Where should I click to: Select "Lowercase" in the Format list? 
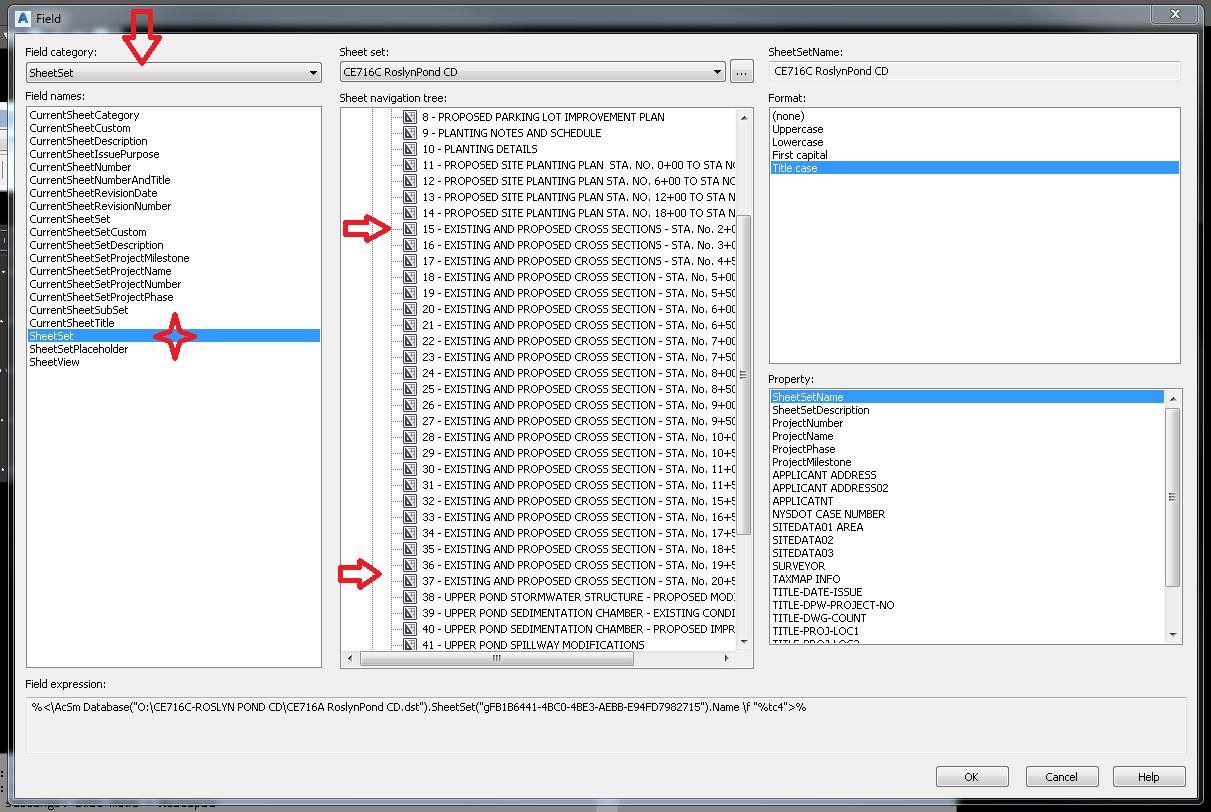(x=800, y=141)
